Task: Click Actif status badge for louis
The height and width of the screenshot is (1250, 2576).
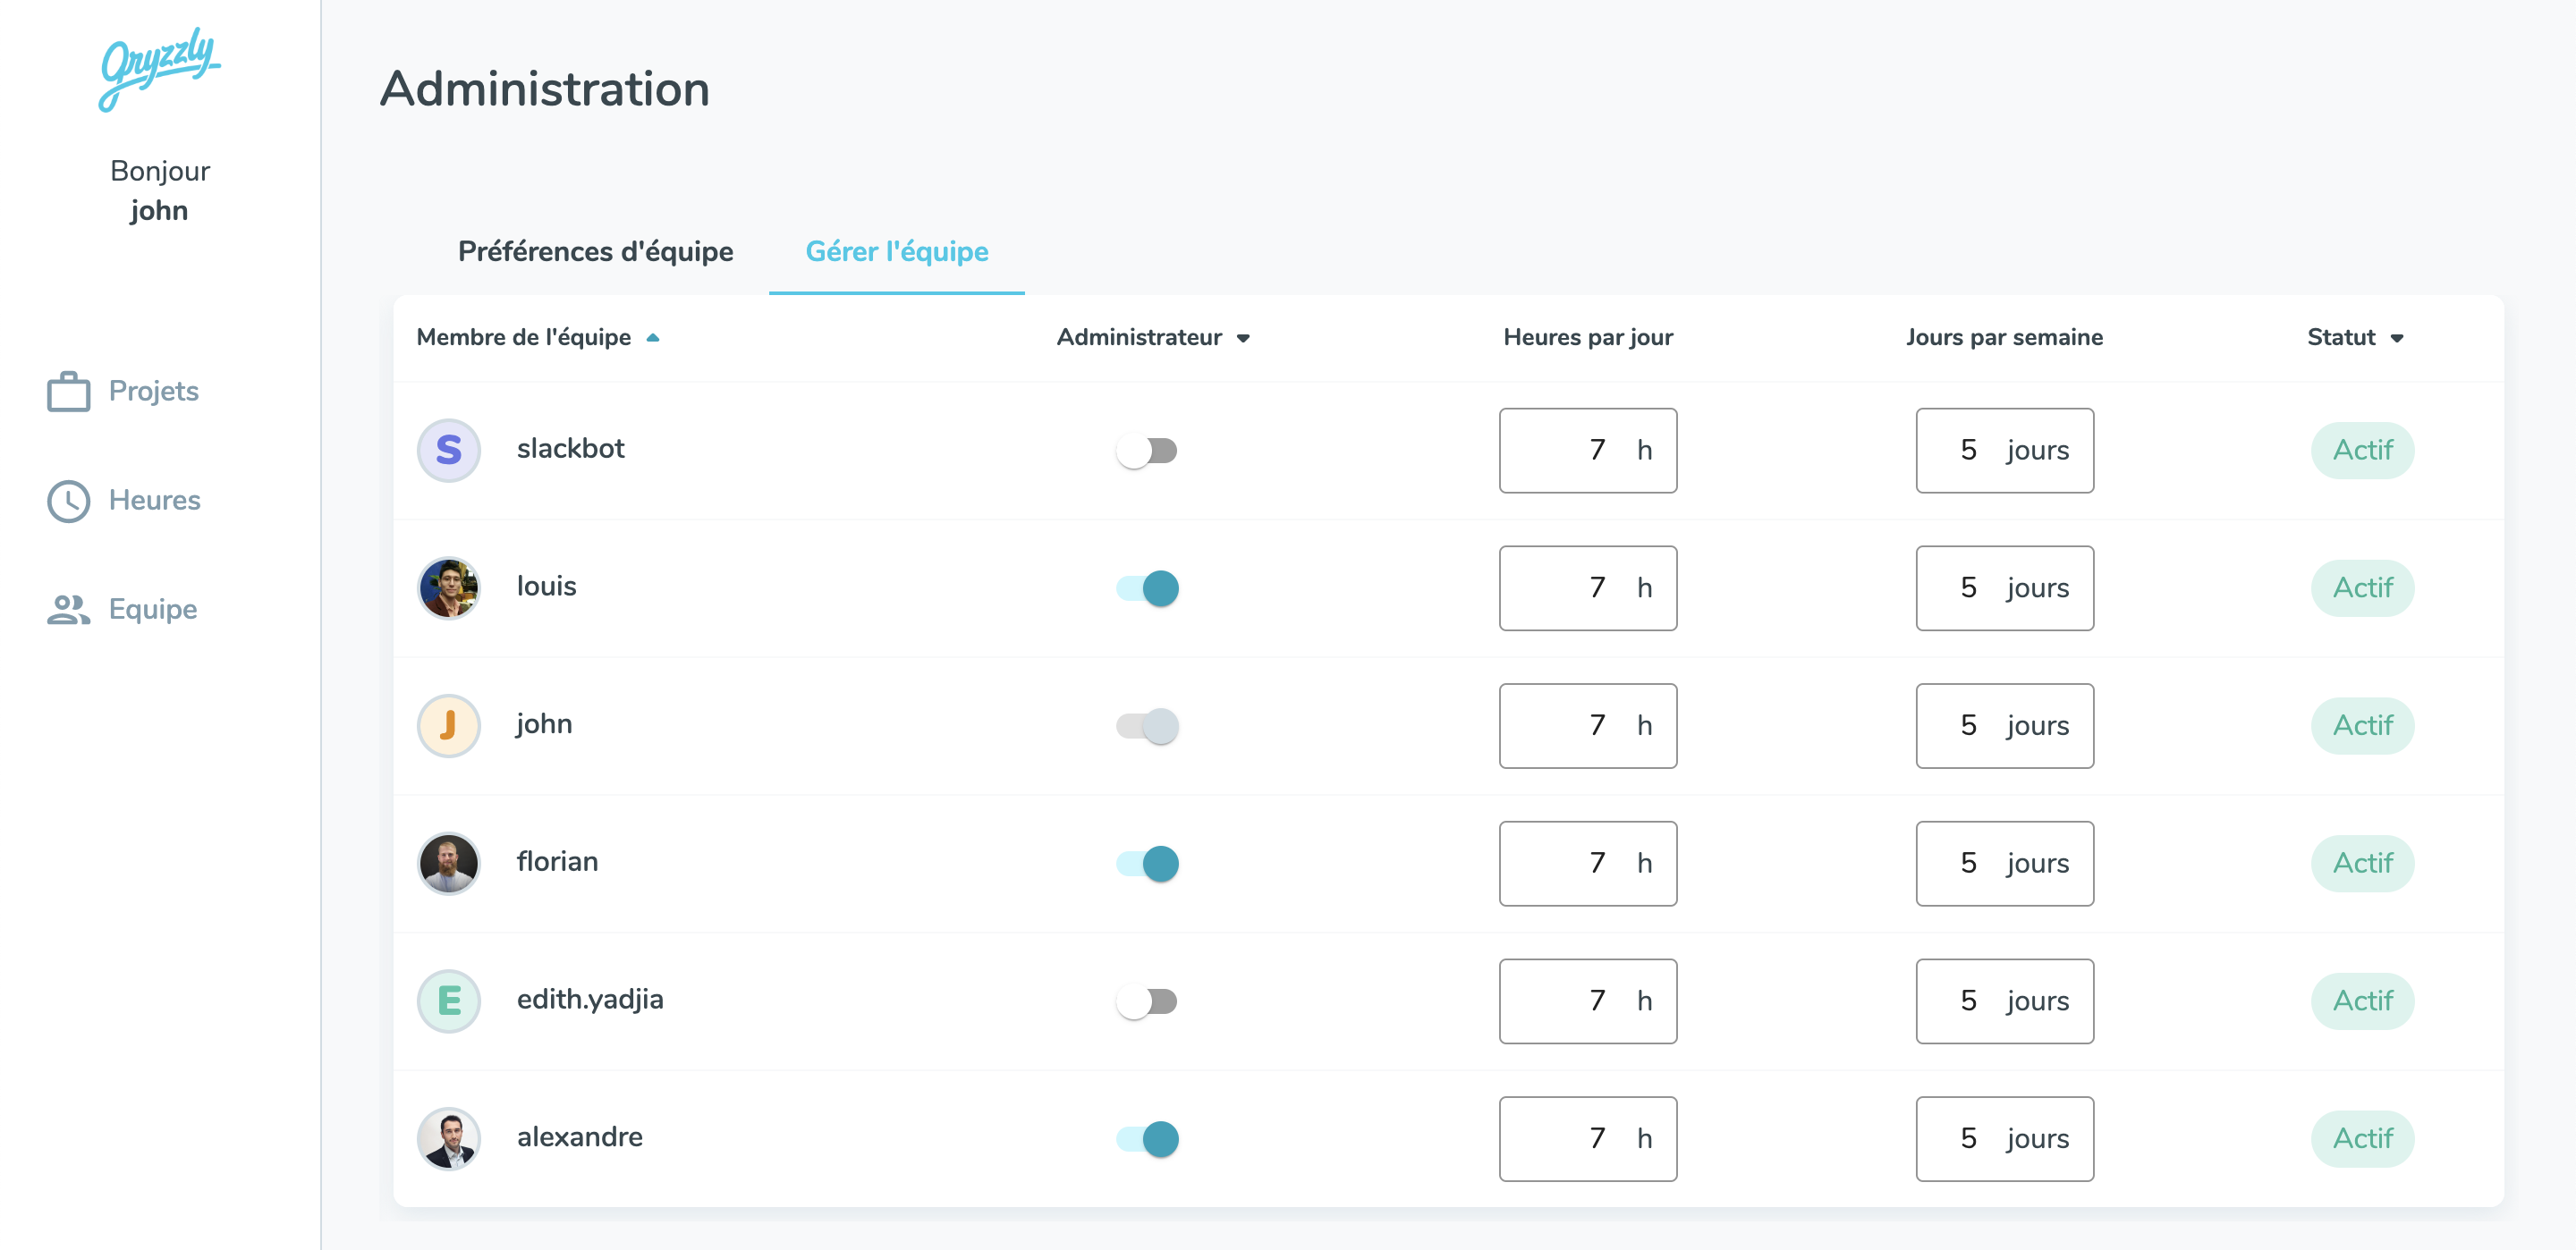Action: click(x=2362, y=588)
